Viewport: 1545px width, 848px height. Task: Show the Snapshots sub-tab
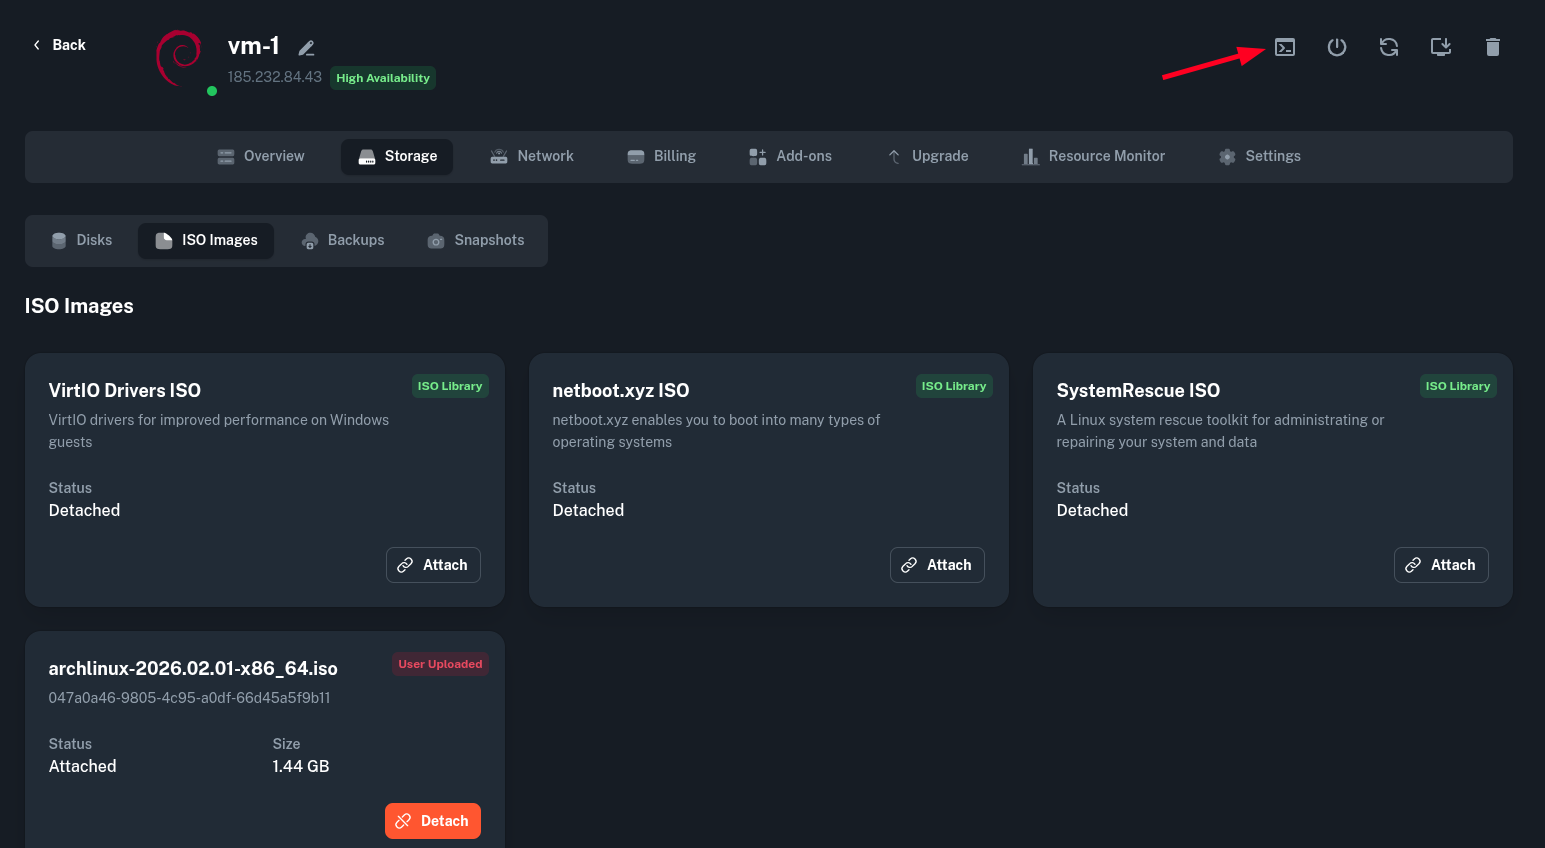tap(476, 240)
